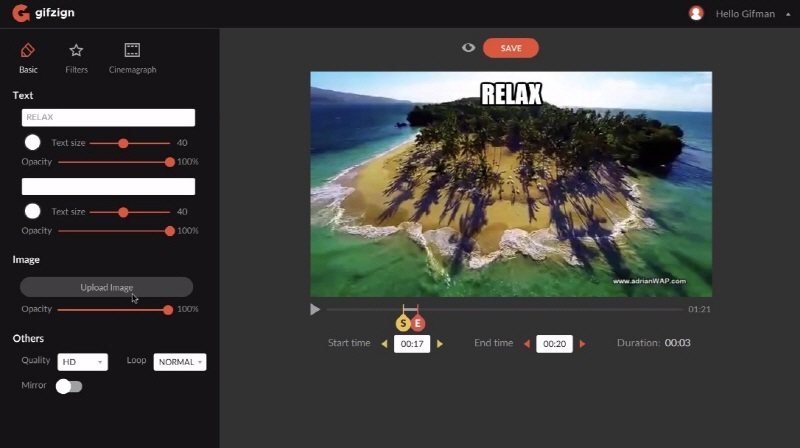Decrease End time with left arrow

pyautogui.click(x=527, y=344)
